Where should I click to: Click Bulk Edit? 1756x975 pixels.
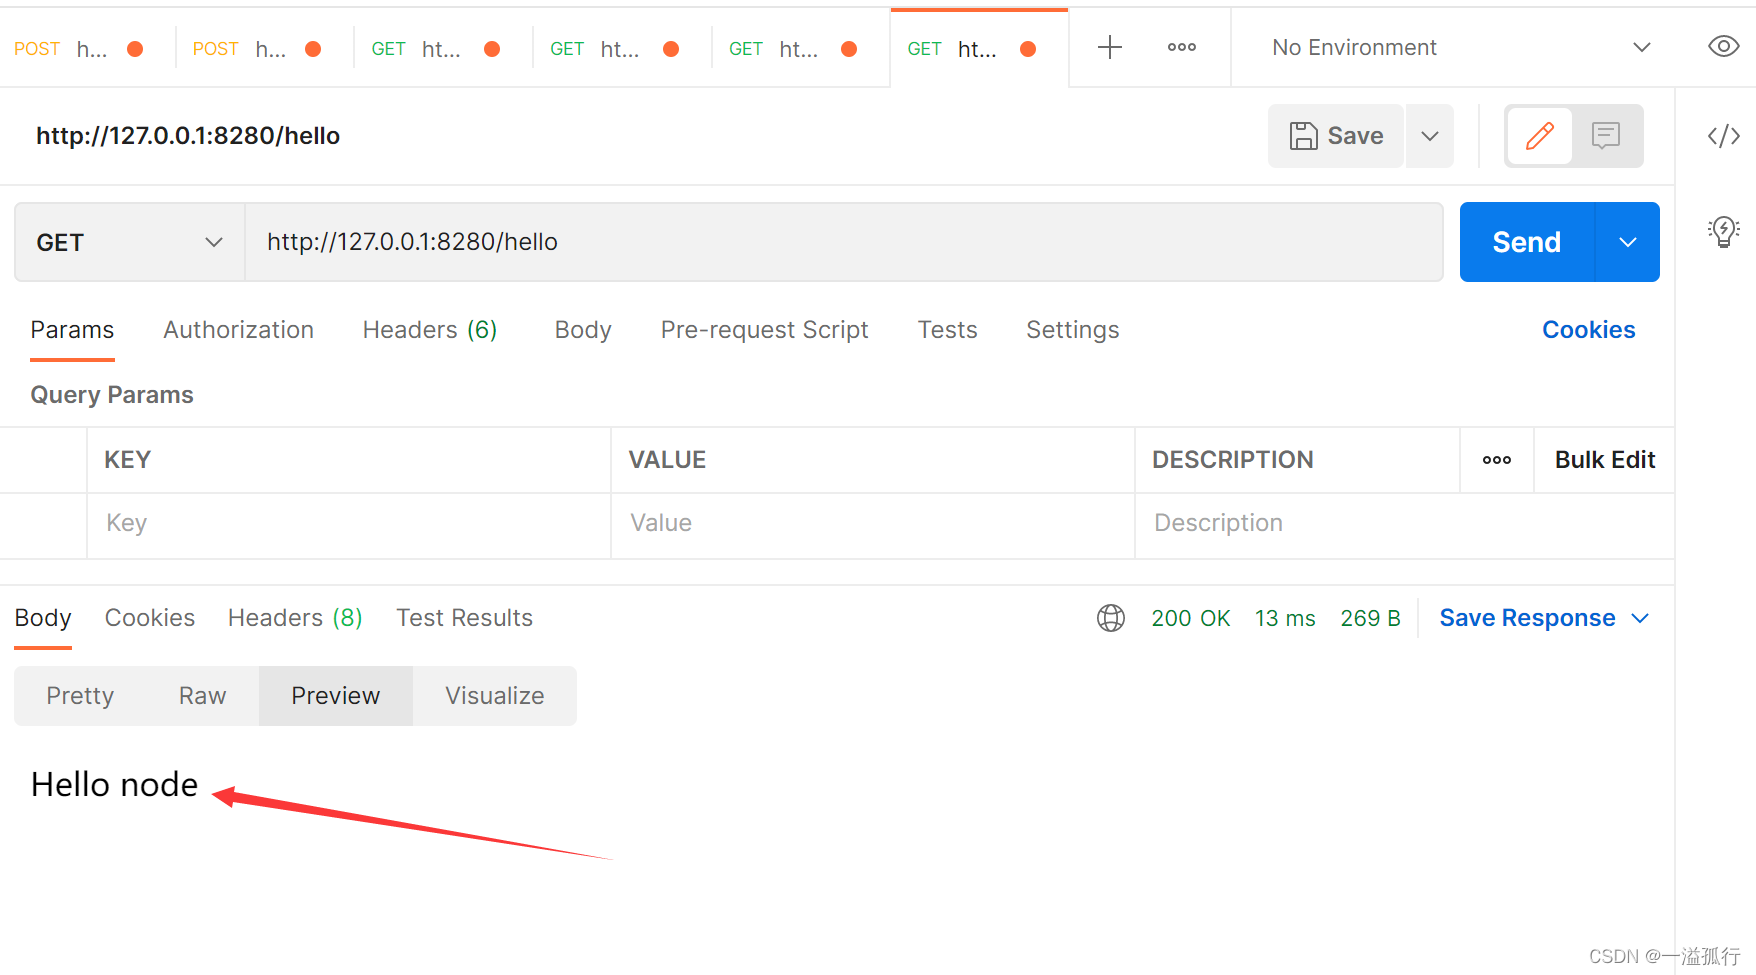(x=1605, y=460)
